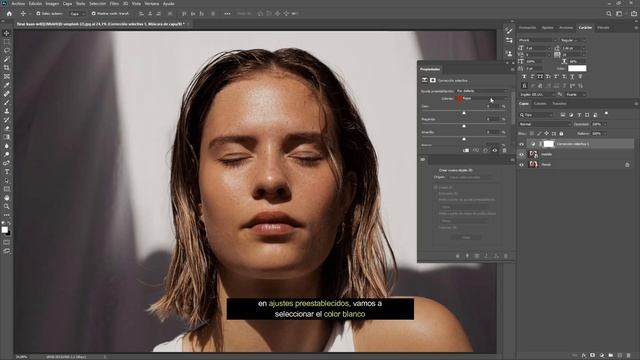The image size is (640, 360).
Task: Switch to the Canales tab
Action: click(540, 104)
